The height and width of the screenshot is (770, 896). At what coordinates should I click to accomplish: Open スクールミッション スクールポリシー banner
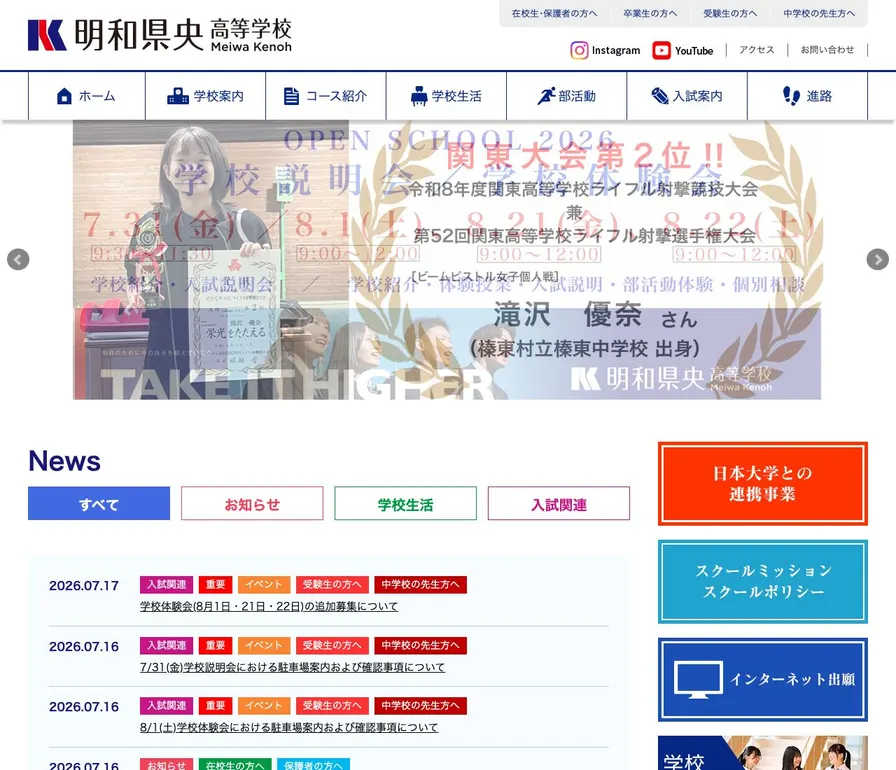tap(763, 581)
